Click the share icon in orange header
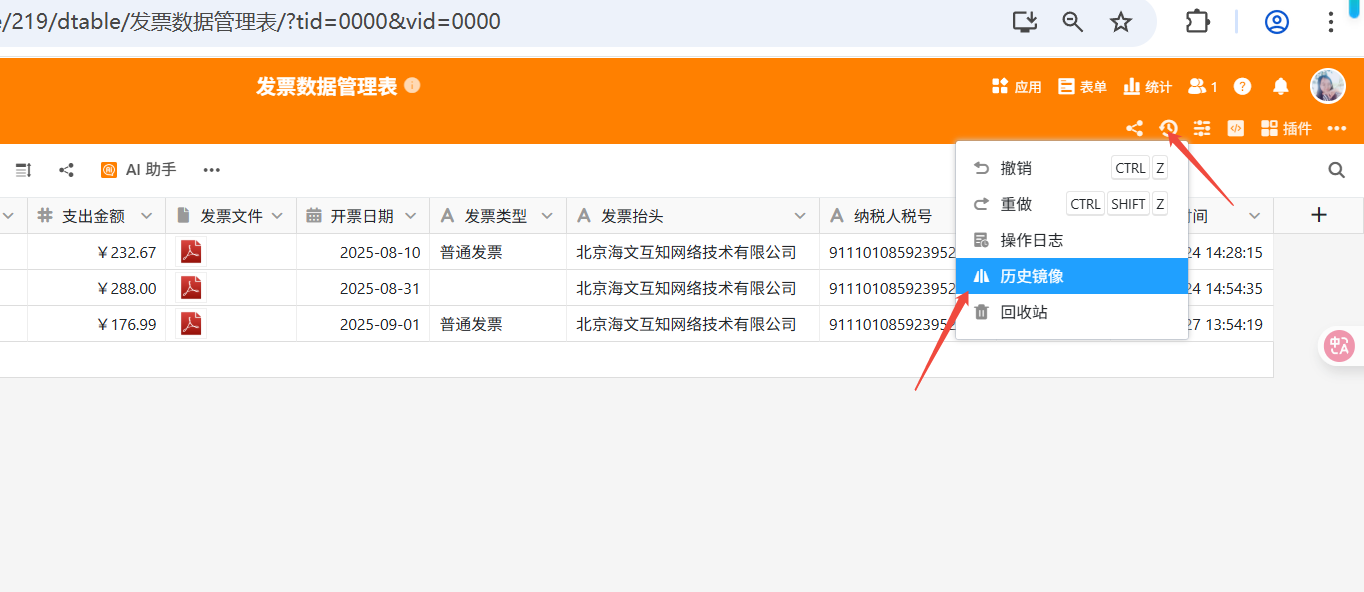The width and height of the screenshot is (1364, 592). (x=1134, y=128)
